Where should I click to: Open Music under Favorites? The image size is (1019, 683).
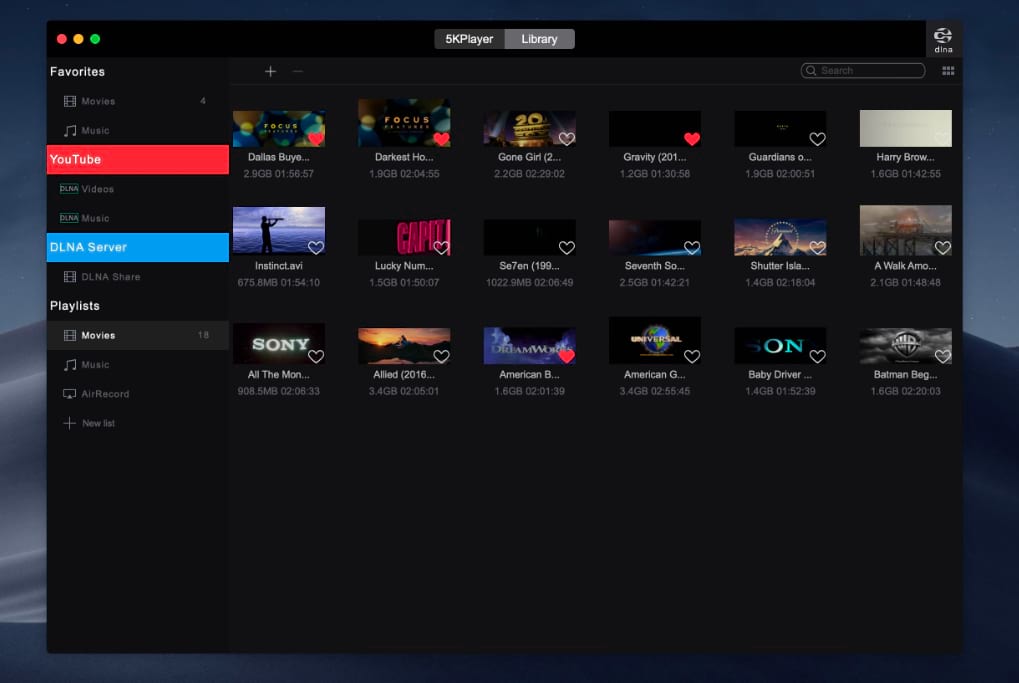click(138, 130)
